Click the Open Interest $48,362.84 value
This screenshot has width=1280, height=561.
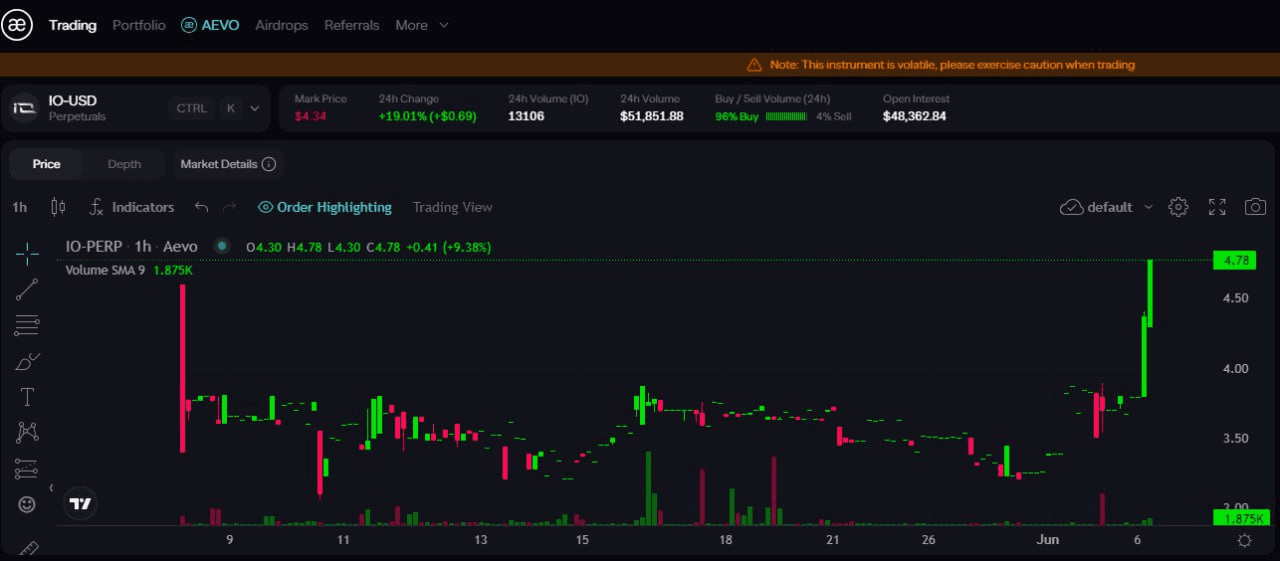tap(914, 116)
